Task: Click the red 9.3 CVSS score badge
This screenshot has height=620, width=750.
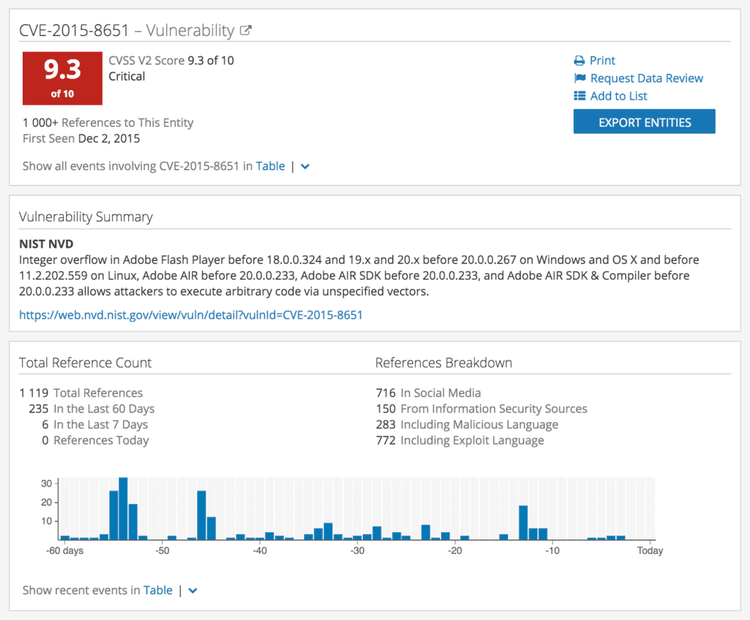Action: click(62, 78)
